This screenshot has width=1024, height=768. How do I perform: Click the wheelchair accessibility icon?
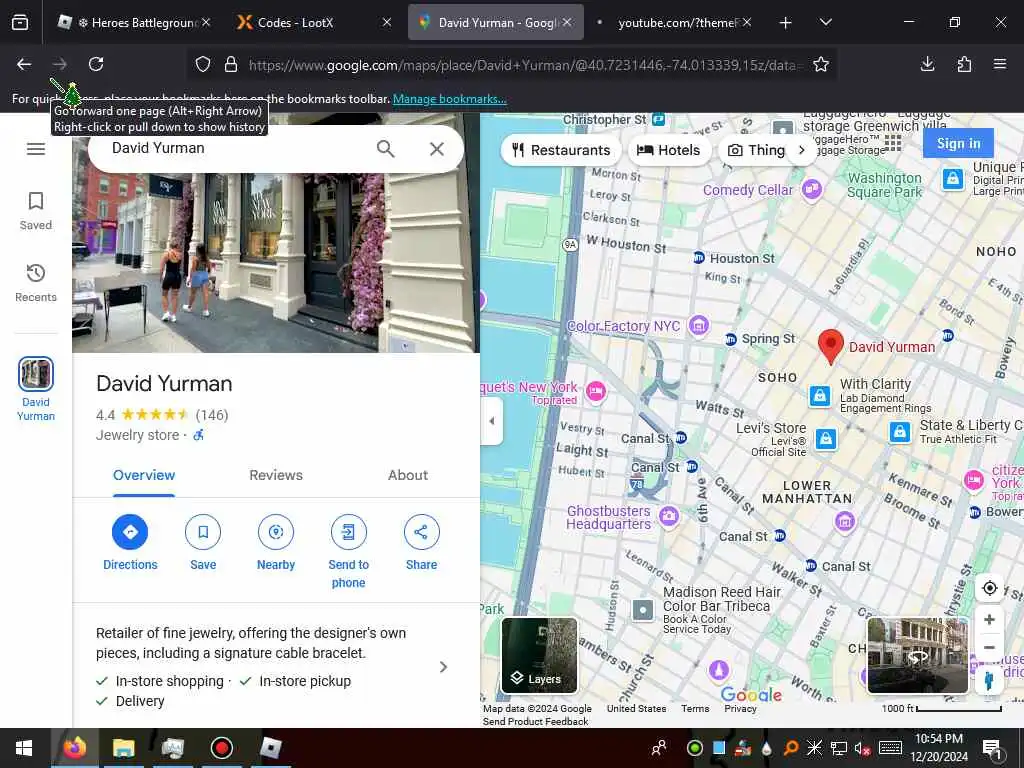(199, 435)
